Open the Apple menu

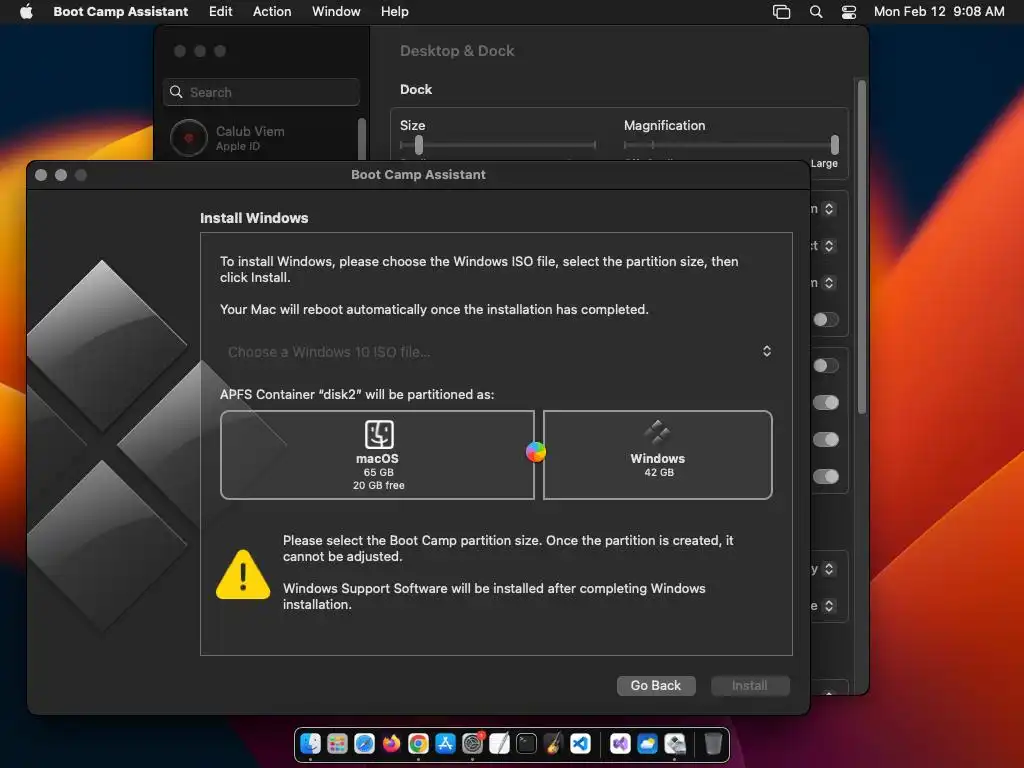coord(27,11)
